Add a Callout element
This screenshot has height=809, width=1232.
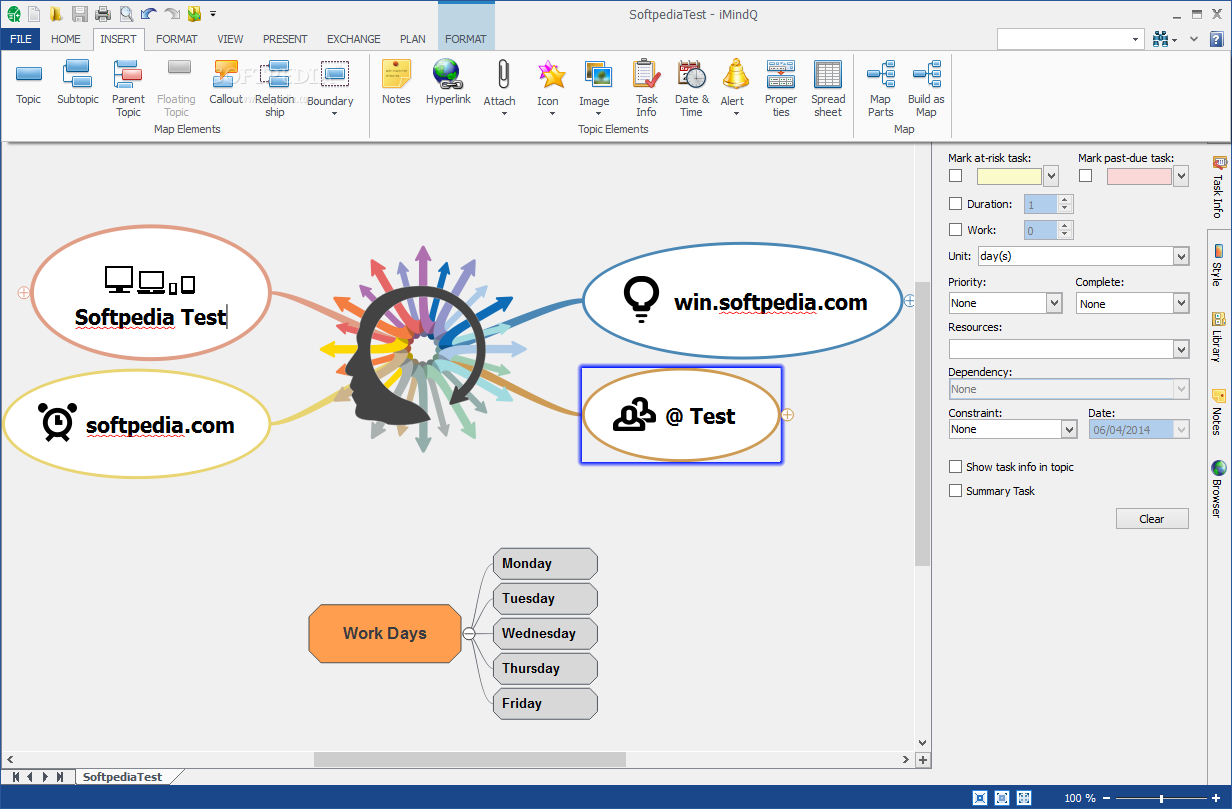tap(226, 83)
